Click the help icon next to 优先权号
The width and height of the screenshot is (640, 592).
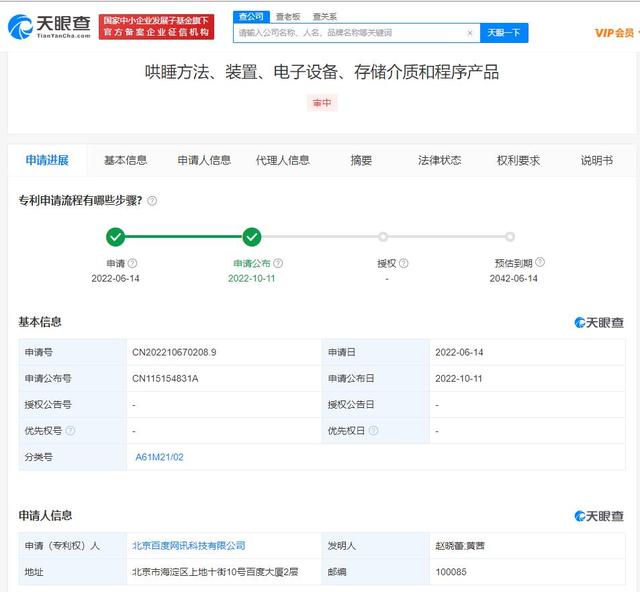click(x=70, y=431)
